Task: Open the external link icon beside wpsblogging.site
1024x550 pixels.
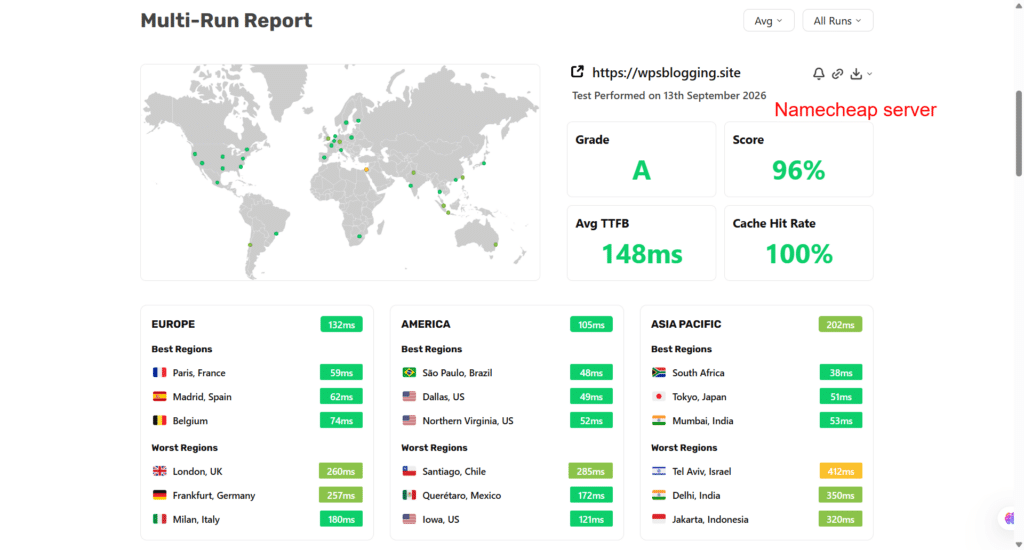Action: click(x=577, y=72)
